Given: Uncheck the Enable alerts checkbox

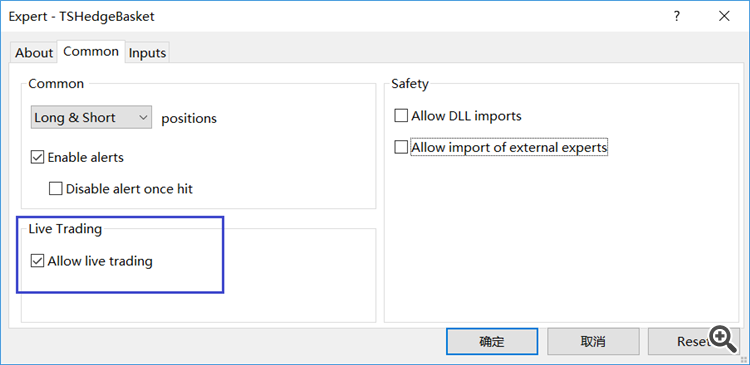Looking at the screenshot, I should 37,157.
